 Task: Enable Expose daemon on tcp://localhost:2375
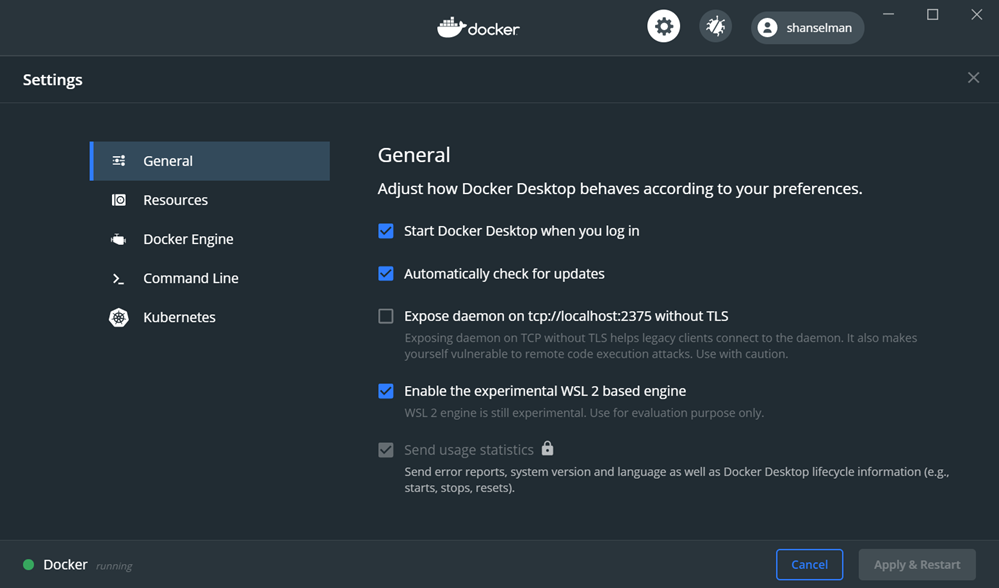tap(385, 315)
